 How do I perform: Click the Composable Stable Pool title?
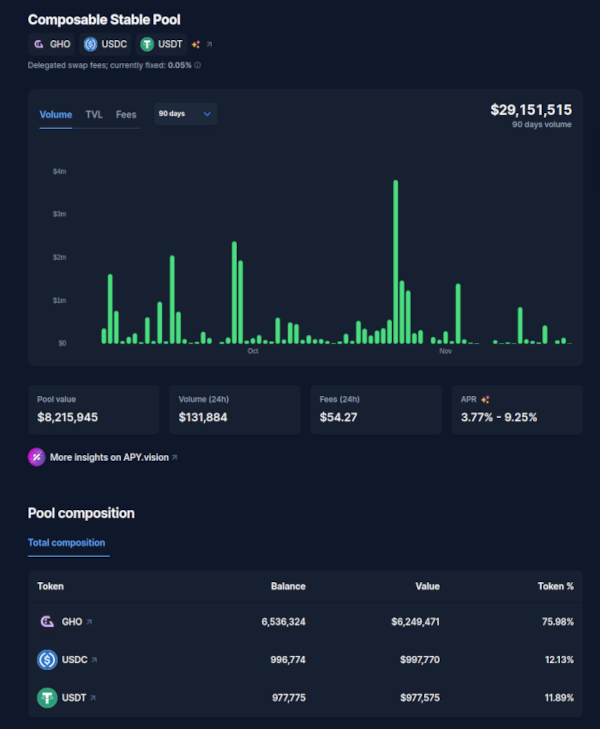tap(104, 20)
